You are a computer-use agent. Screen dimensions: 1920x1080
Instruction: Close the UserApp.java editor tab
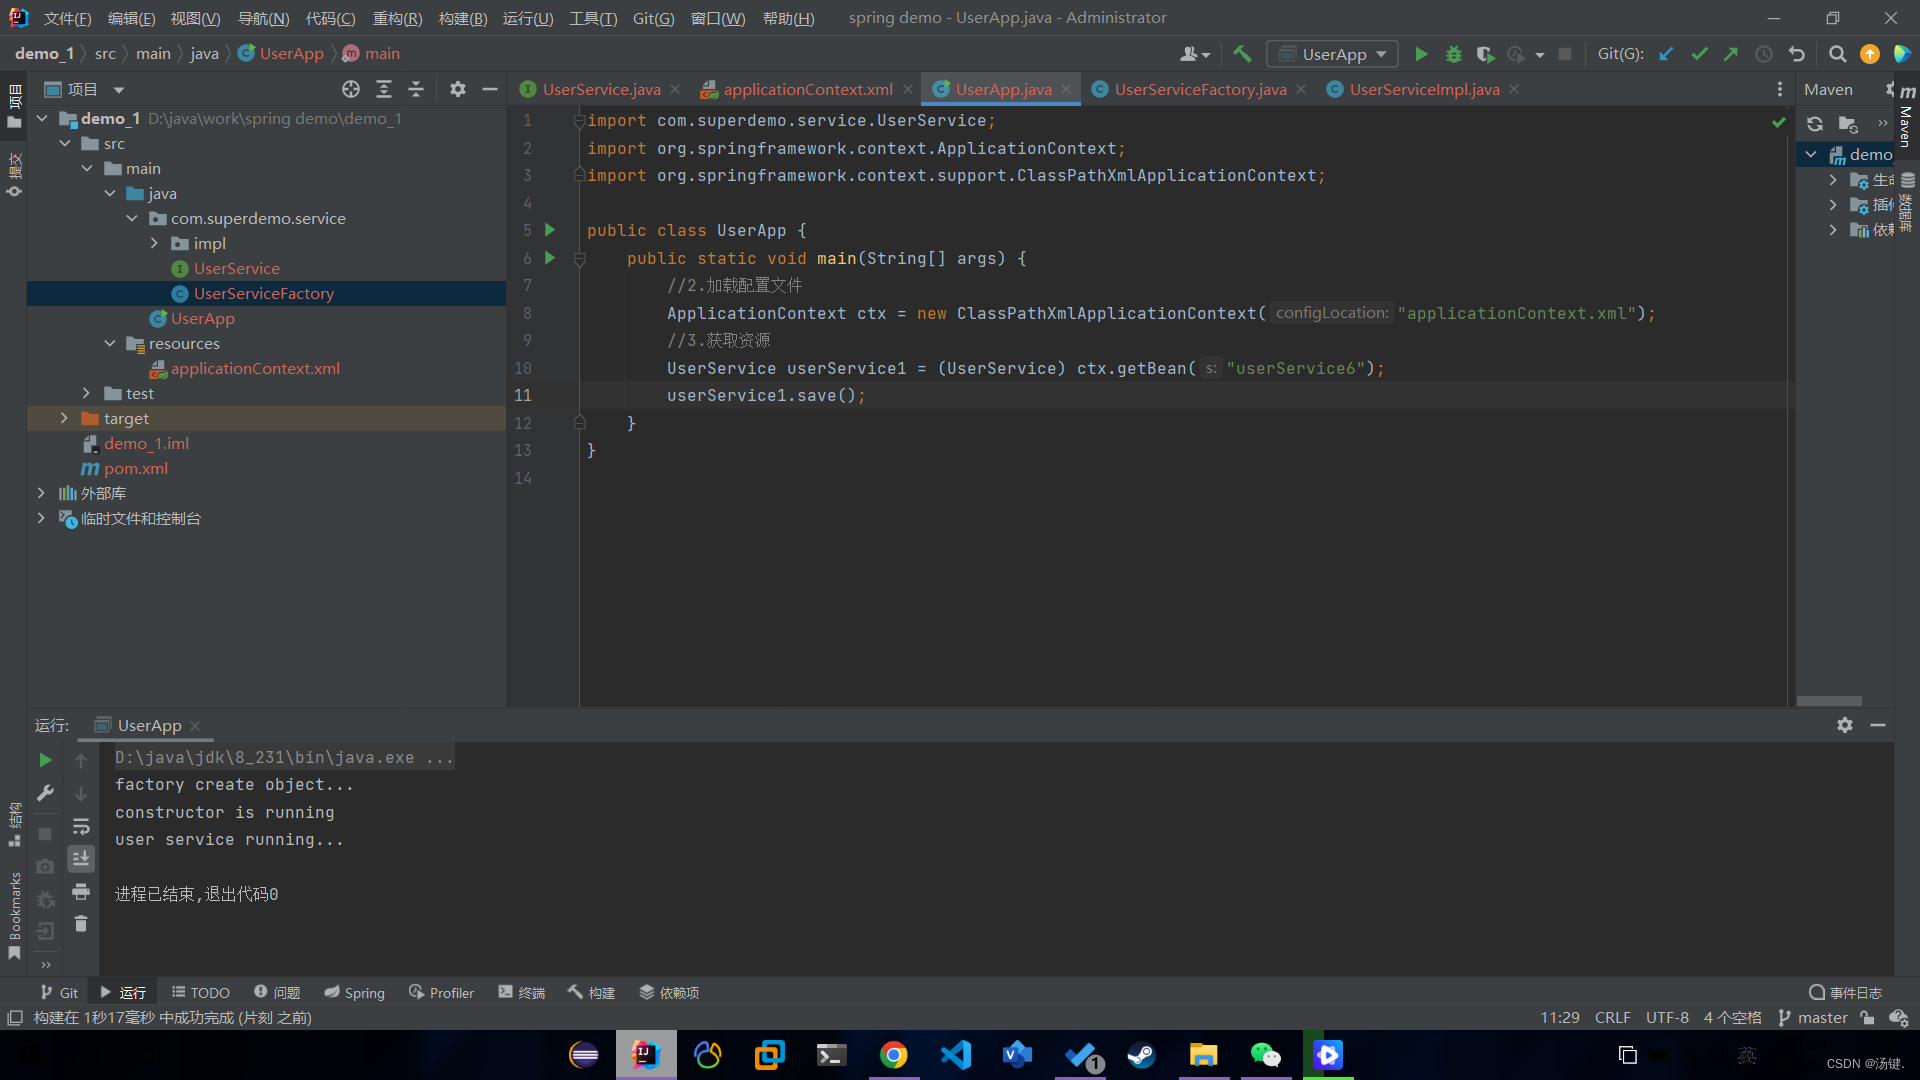1066,89
